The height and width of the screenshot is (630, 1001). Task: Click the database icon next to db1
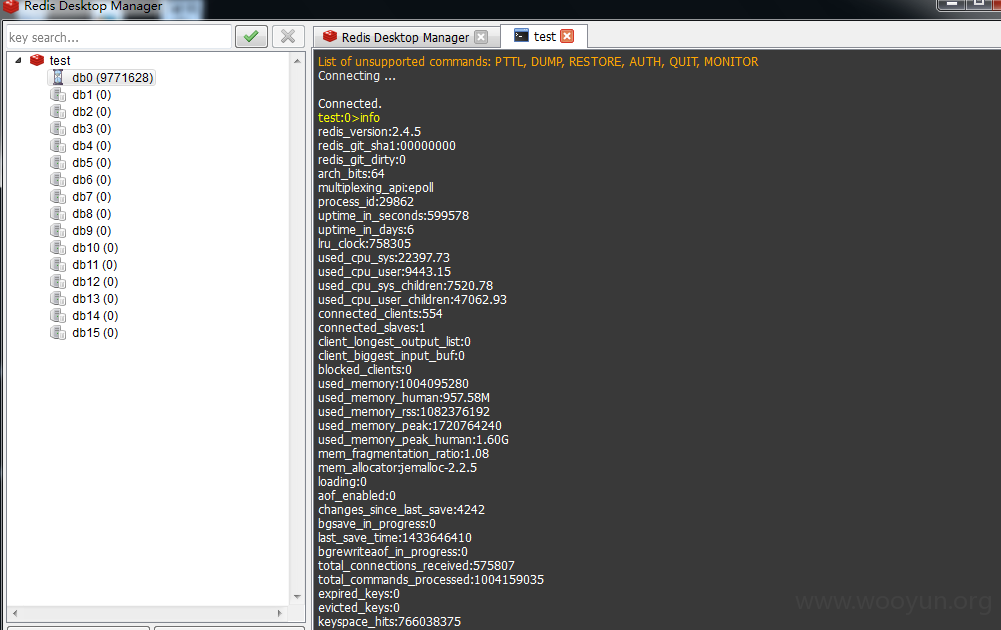[58, 94]
